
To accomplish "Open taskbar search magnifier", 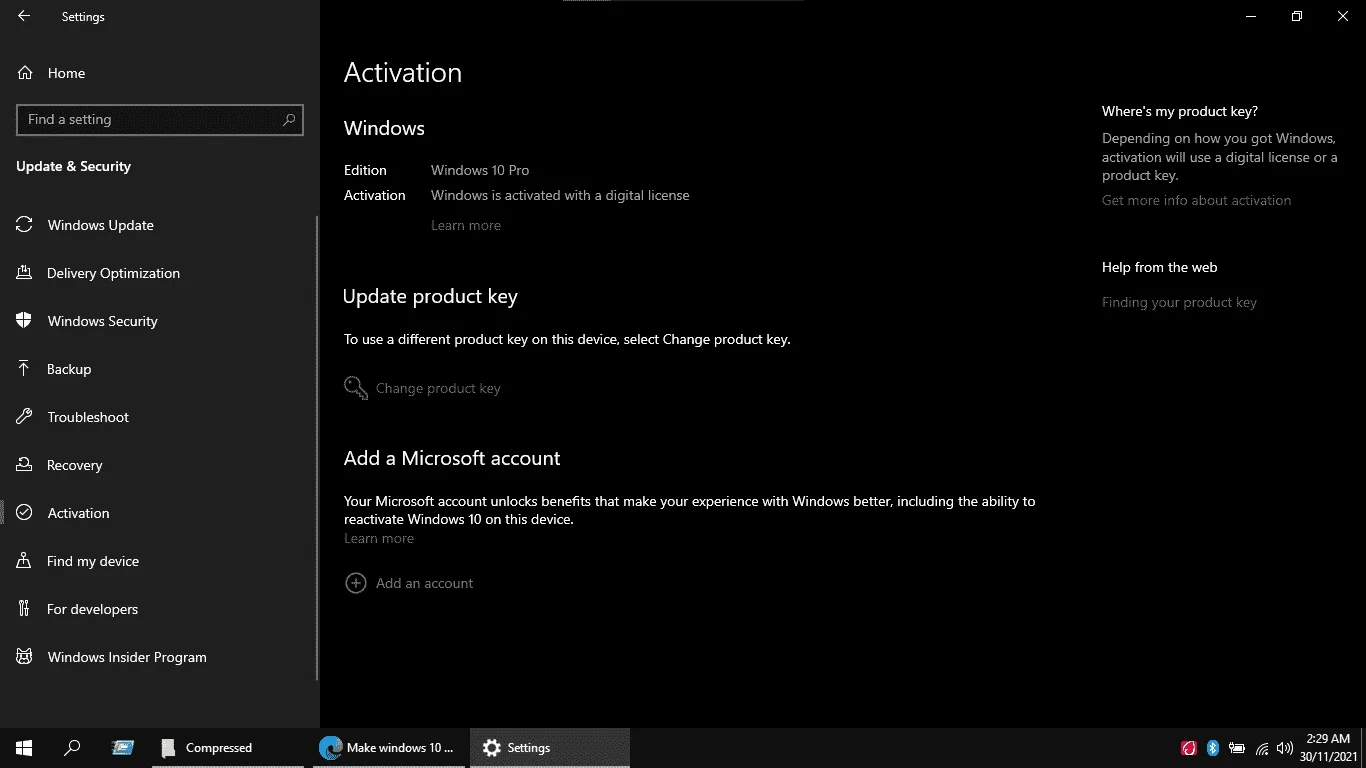I will point(72,747).
